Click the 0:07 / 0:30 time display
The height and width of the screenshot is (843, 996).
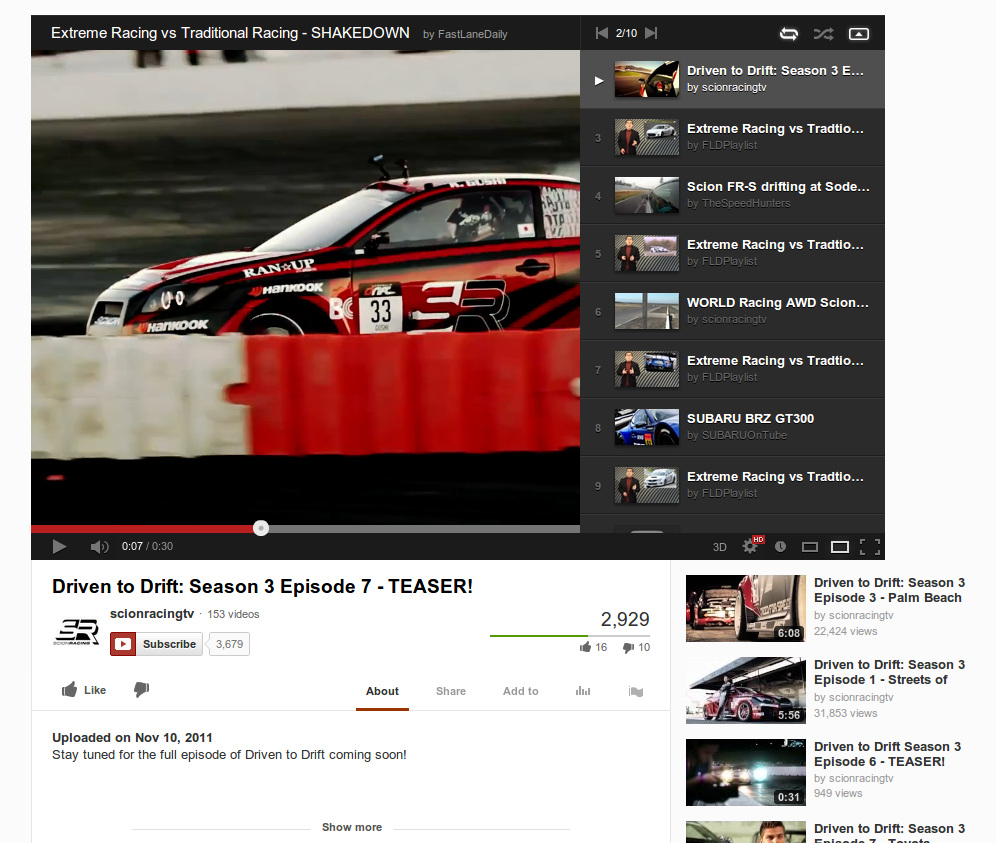147,546
